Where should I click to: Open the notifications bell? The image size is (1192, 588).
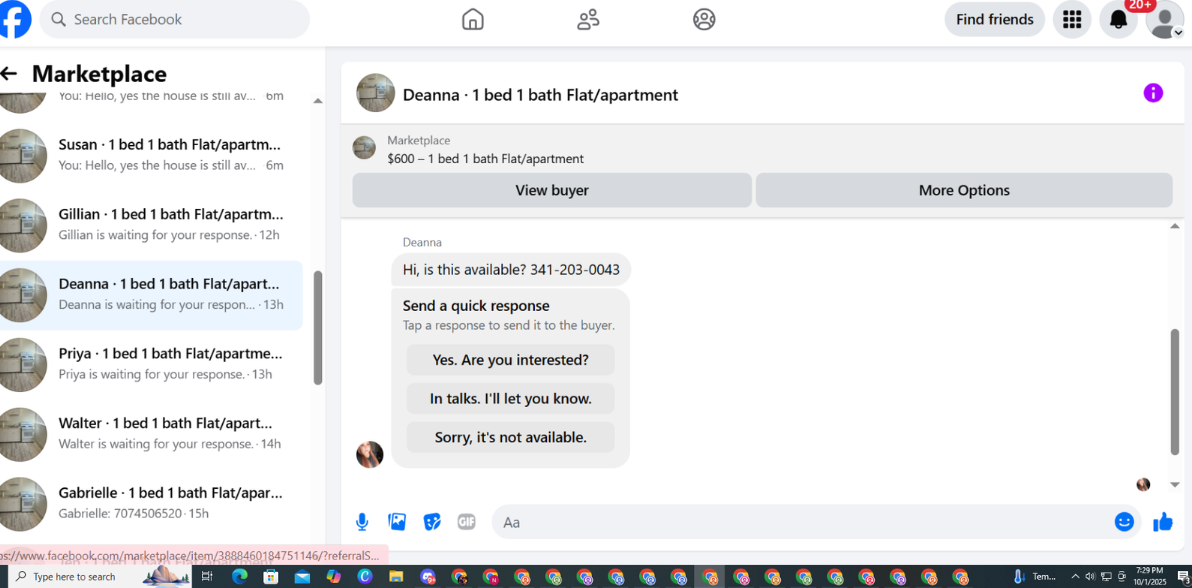[1118, 19]
